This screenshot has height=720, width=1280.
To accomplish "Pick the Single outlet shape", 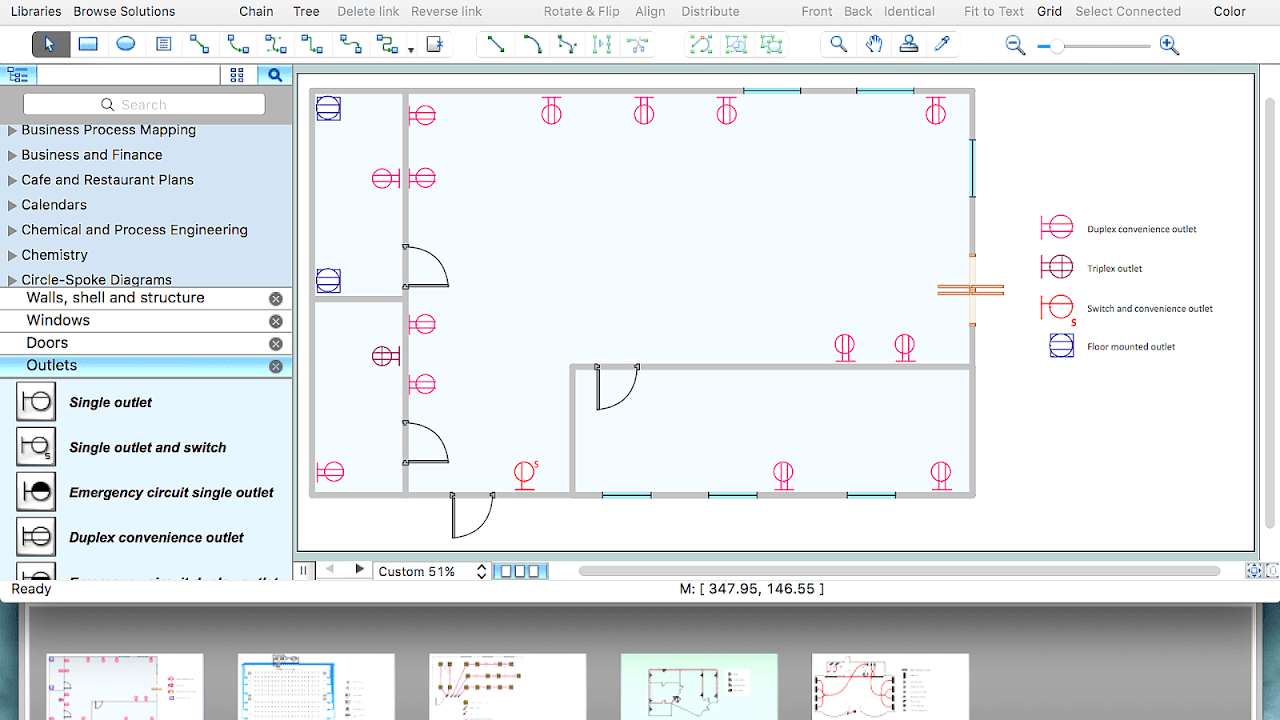I will (36, 402).
